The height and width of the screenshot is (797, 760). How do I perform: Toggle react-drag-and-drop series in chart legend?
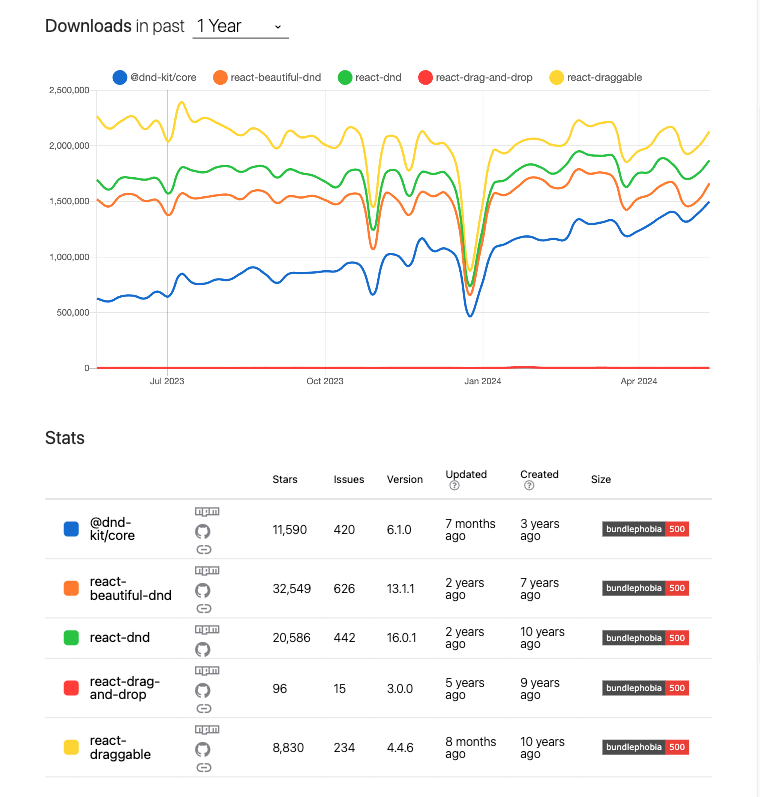tap(475, 77)
